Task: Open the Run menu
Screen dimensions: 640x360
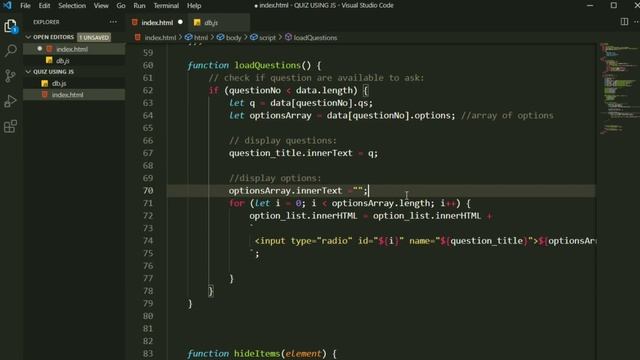Action: (139, 6)
